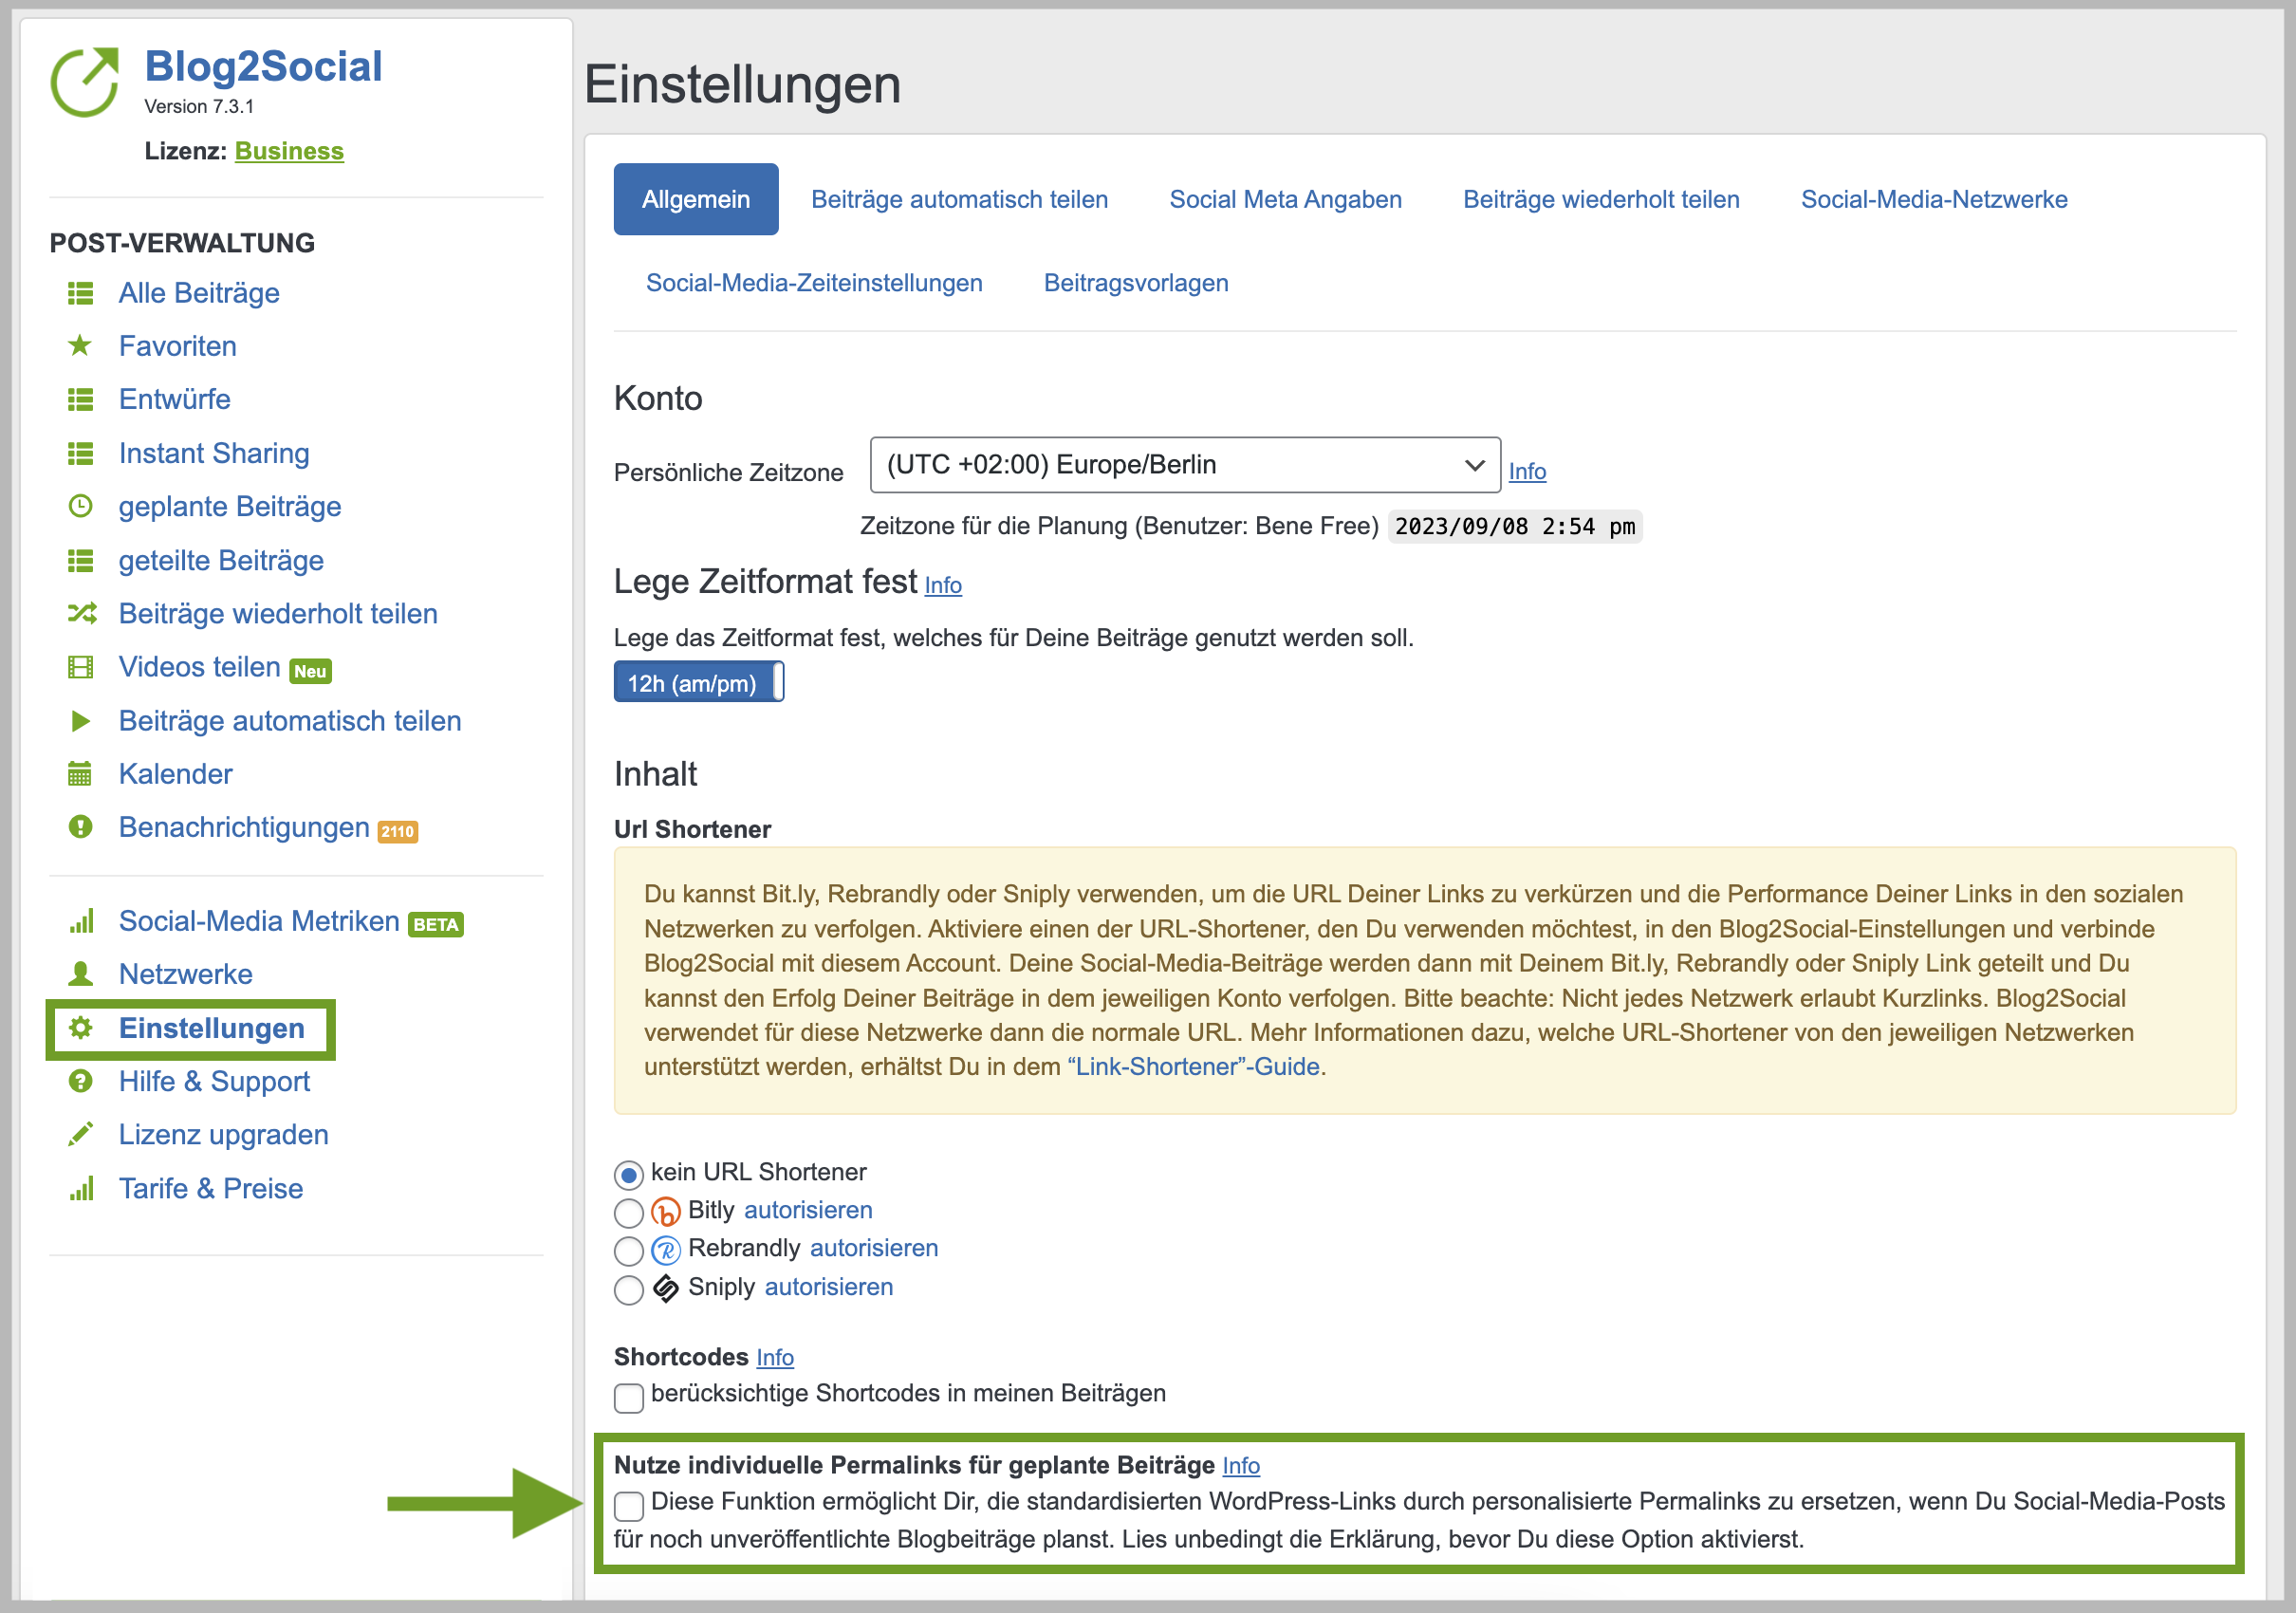Click the Rebrandly logo icon

click(665, 1250)
